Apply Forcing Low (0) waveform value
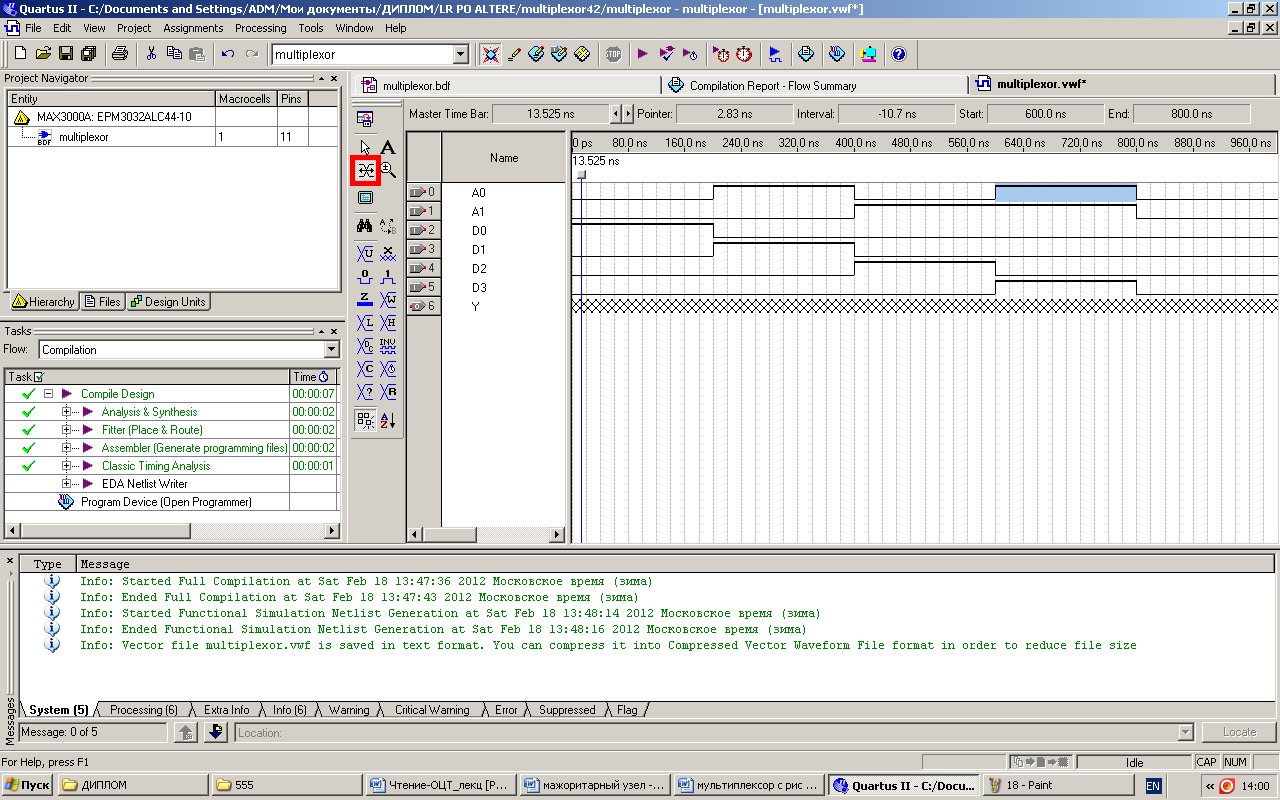 [x=365, y=276]
